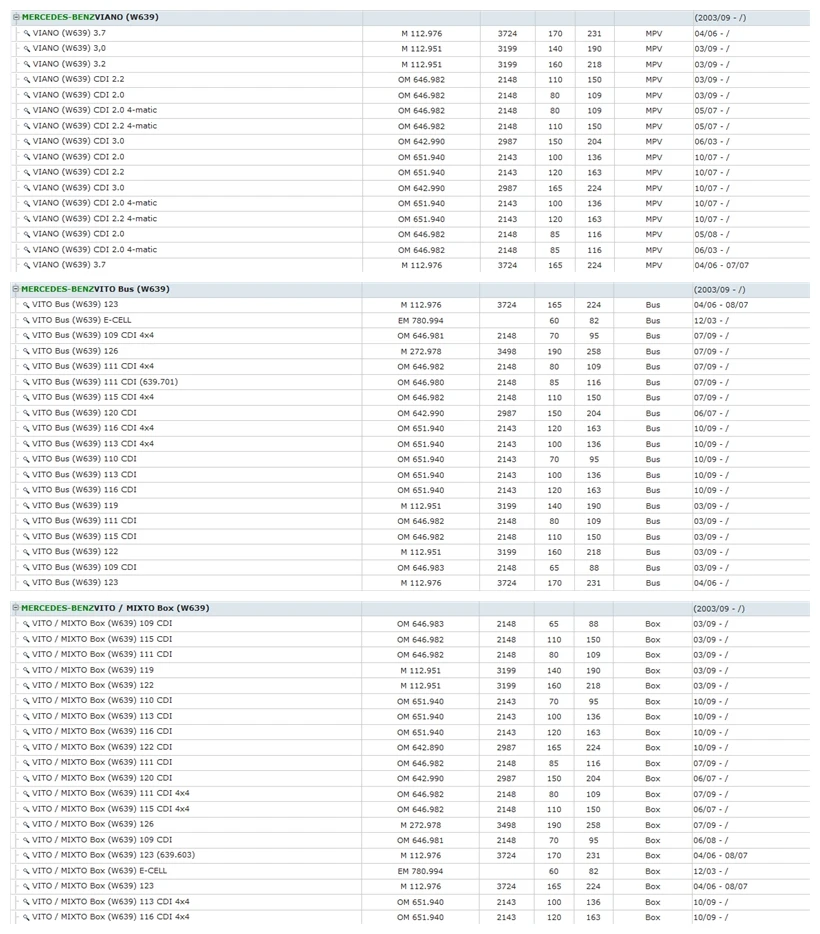Click magnifier icon beside VITO / MIXTO Box E-CELL
Viewport: 820px width, 934px height.
point(26,871)
